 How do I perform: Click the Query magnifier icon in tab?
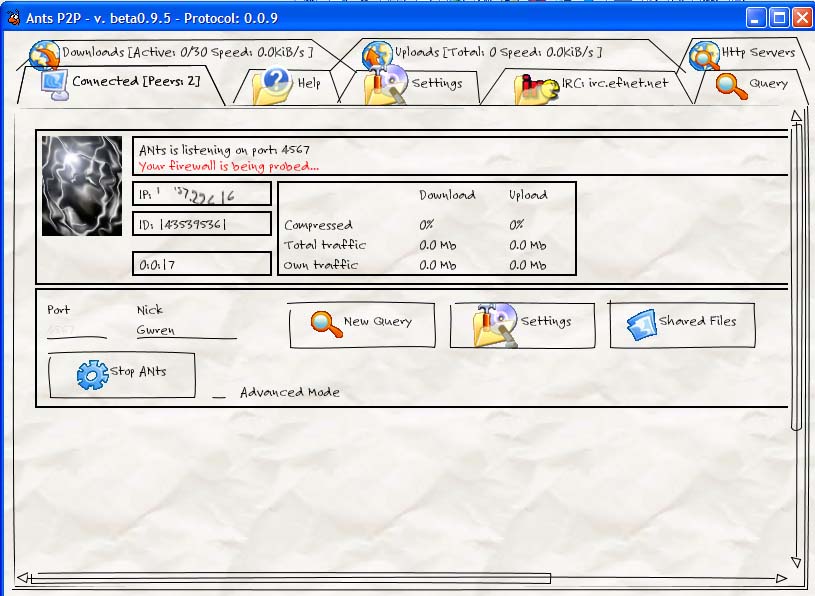point(732,86)
